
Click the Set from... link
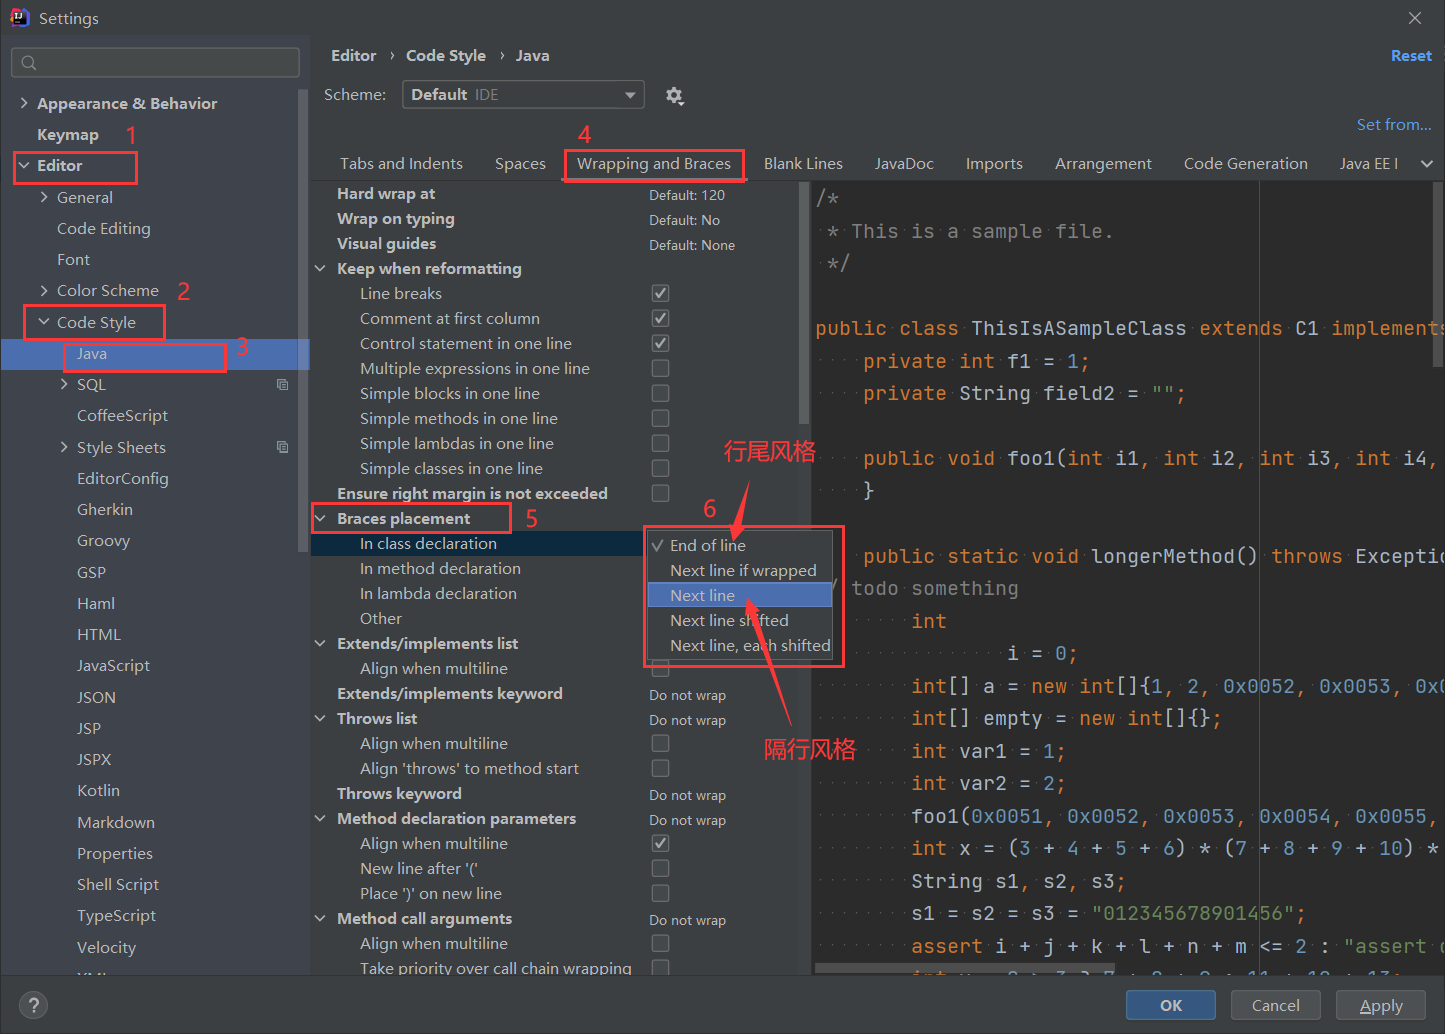tap(1394, 124)
